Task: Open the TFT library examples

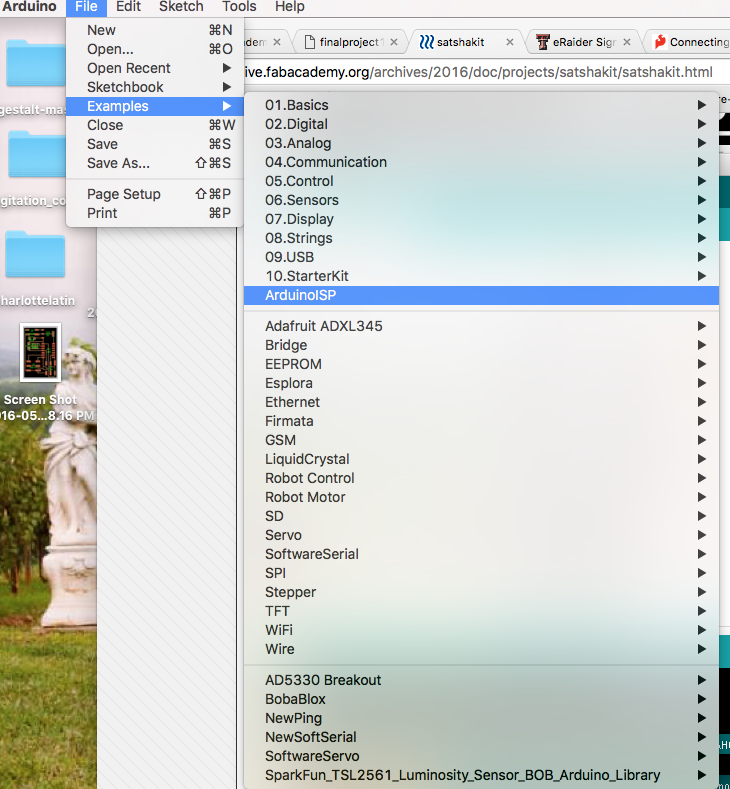Action: [x=481, y=611]
